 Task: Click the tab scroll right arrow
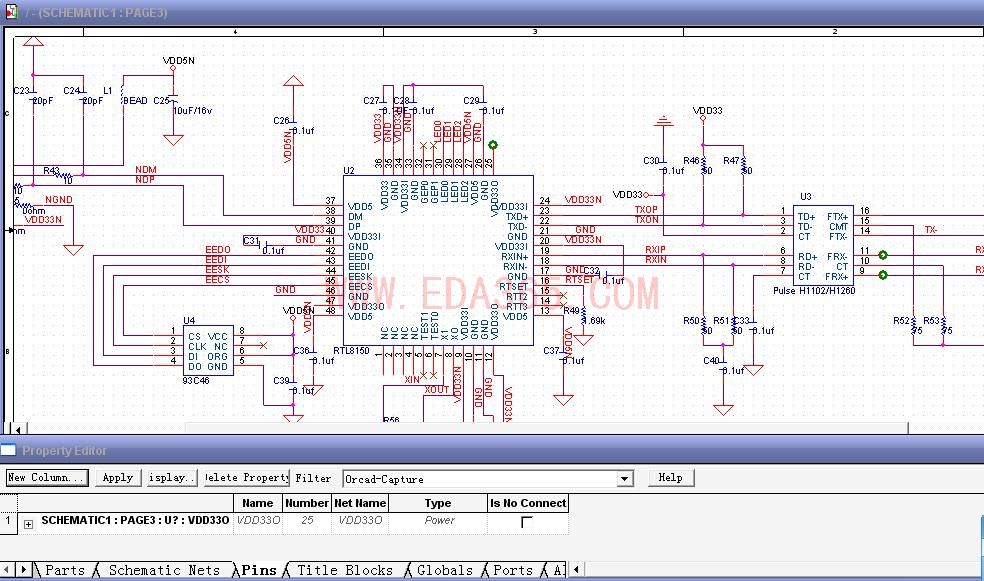coord(23,570)
